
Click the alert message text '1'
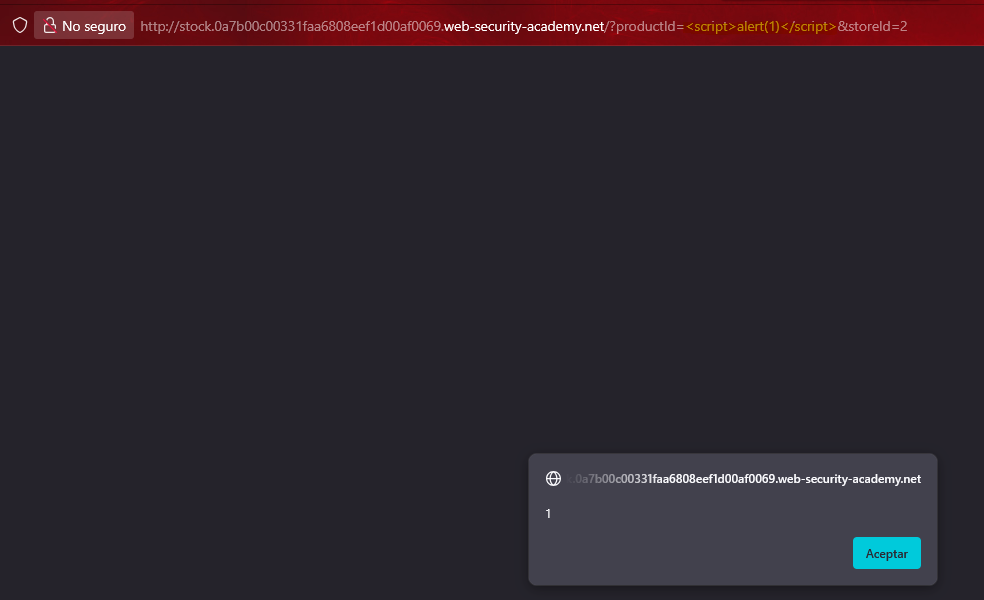click(x=548, y=513)
